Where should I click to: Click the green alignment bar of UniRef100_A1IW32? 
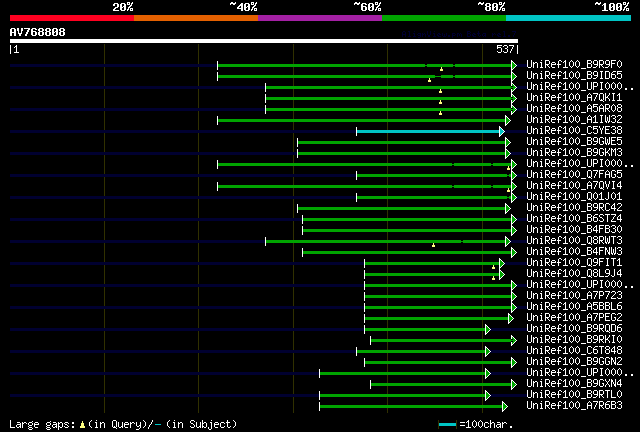[x=361, y=120]
